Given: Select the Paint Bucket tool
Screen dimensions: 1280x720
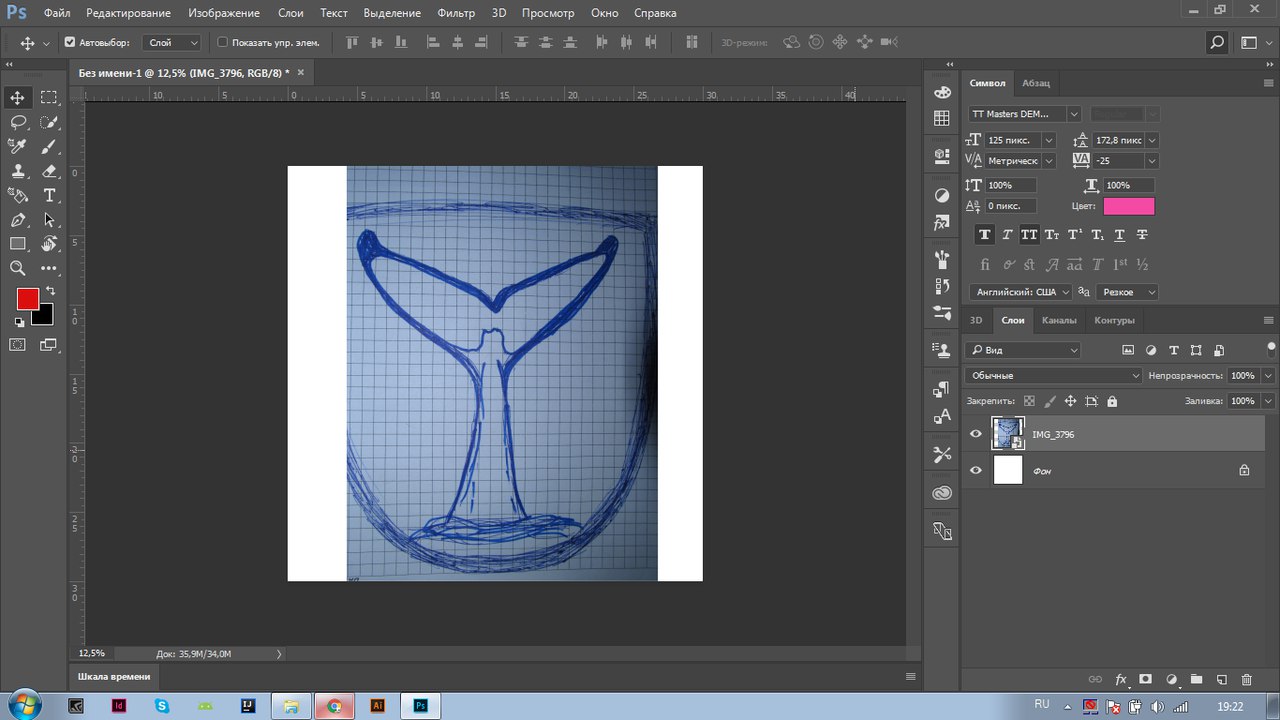Looking at the screenshot, I should click(x=18, y=195).
